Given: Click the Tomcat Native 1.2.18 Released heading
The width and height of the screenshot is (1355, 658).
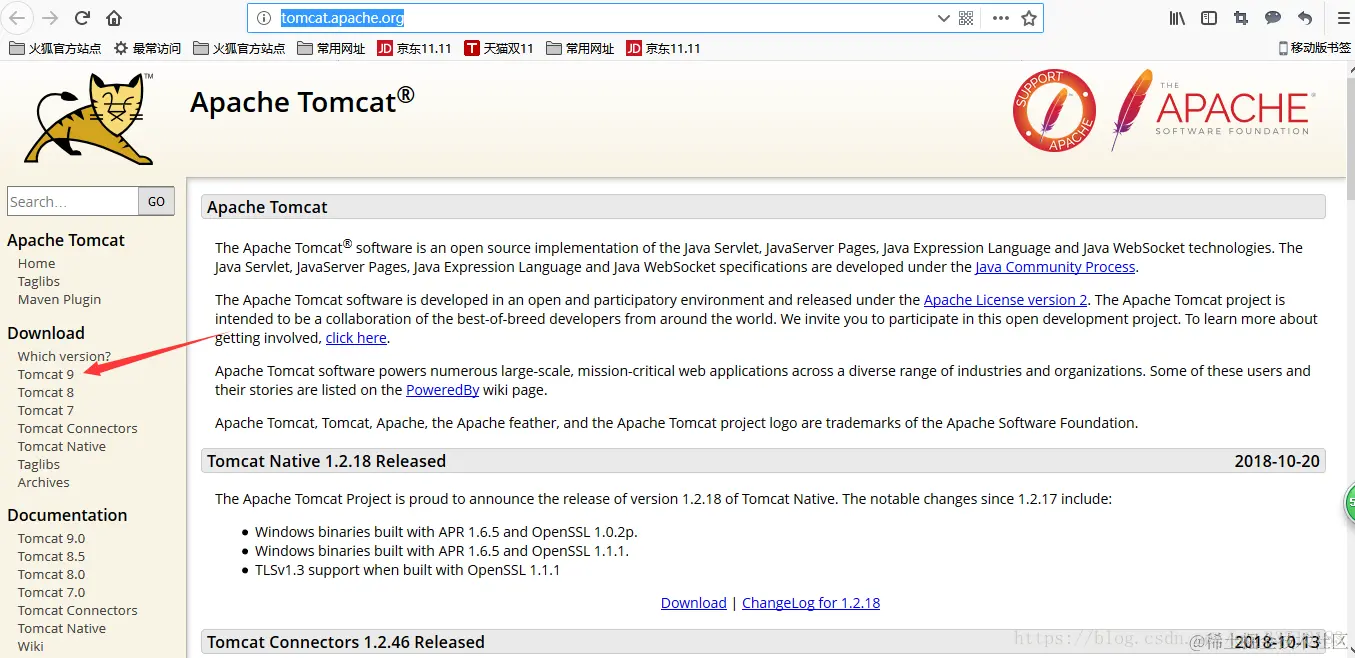Looking at the screenshot, I should click(327, 461).
